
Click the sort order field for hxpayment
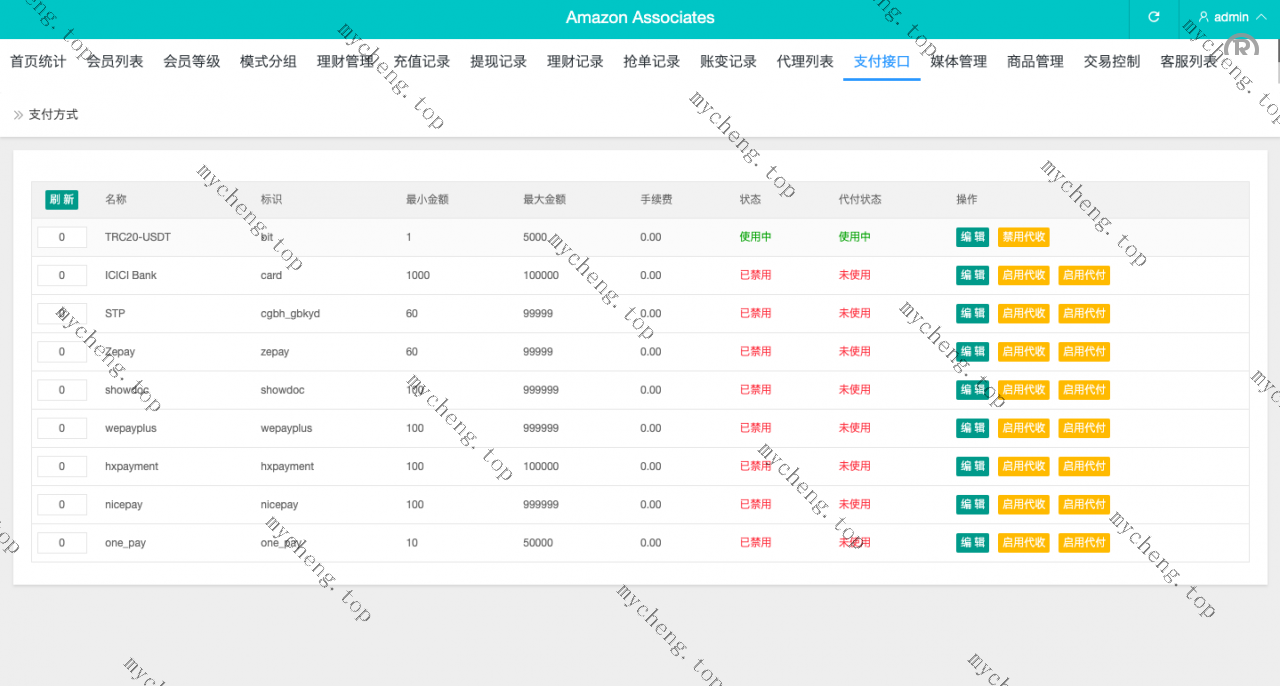(x=62, y=466)
